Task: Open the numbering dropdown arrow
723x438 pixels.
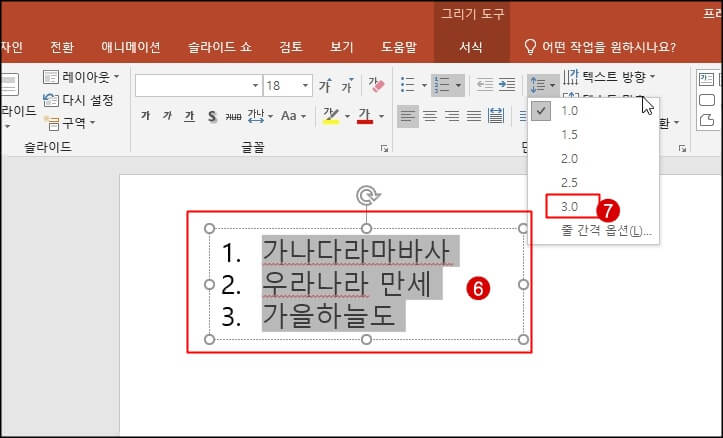Action: (458, 85)
